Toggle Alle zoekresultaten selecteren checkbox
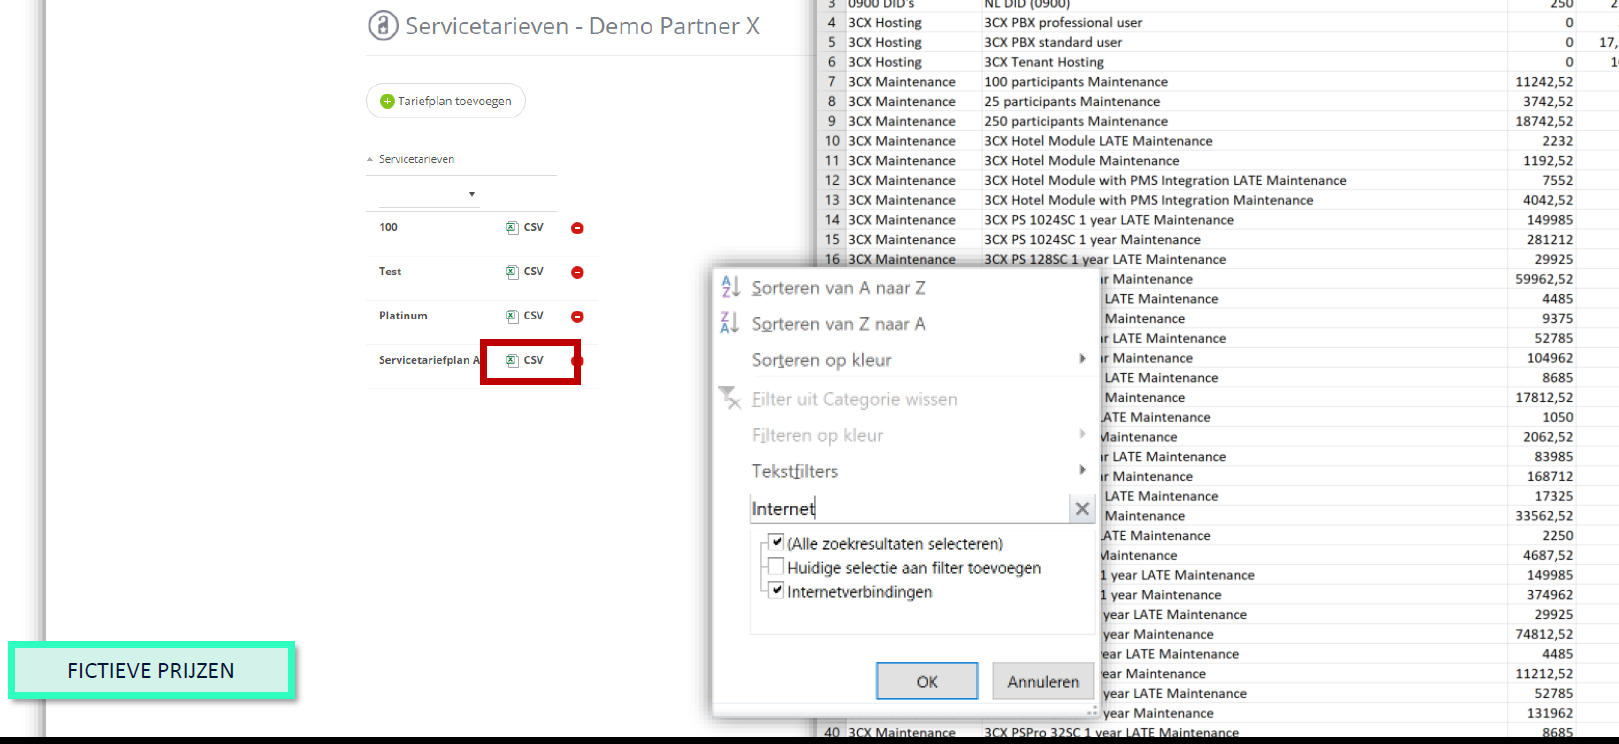1619x744 pixels. (x=776, y=543)
